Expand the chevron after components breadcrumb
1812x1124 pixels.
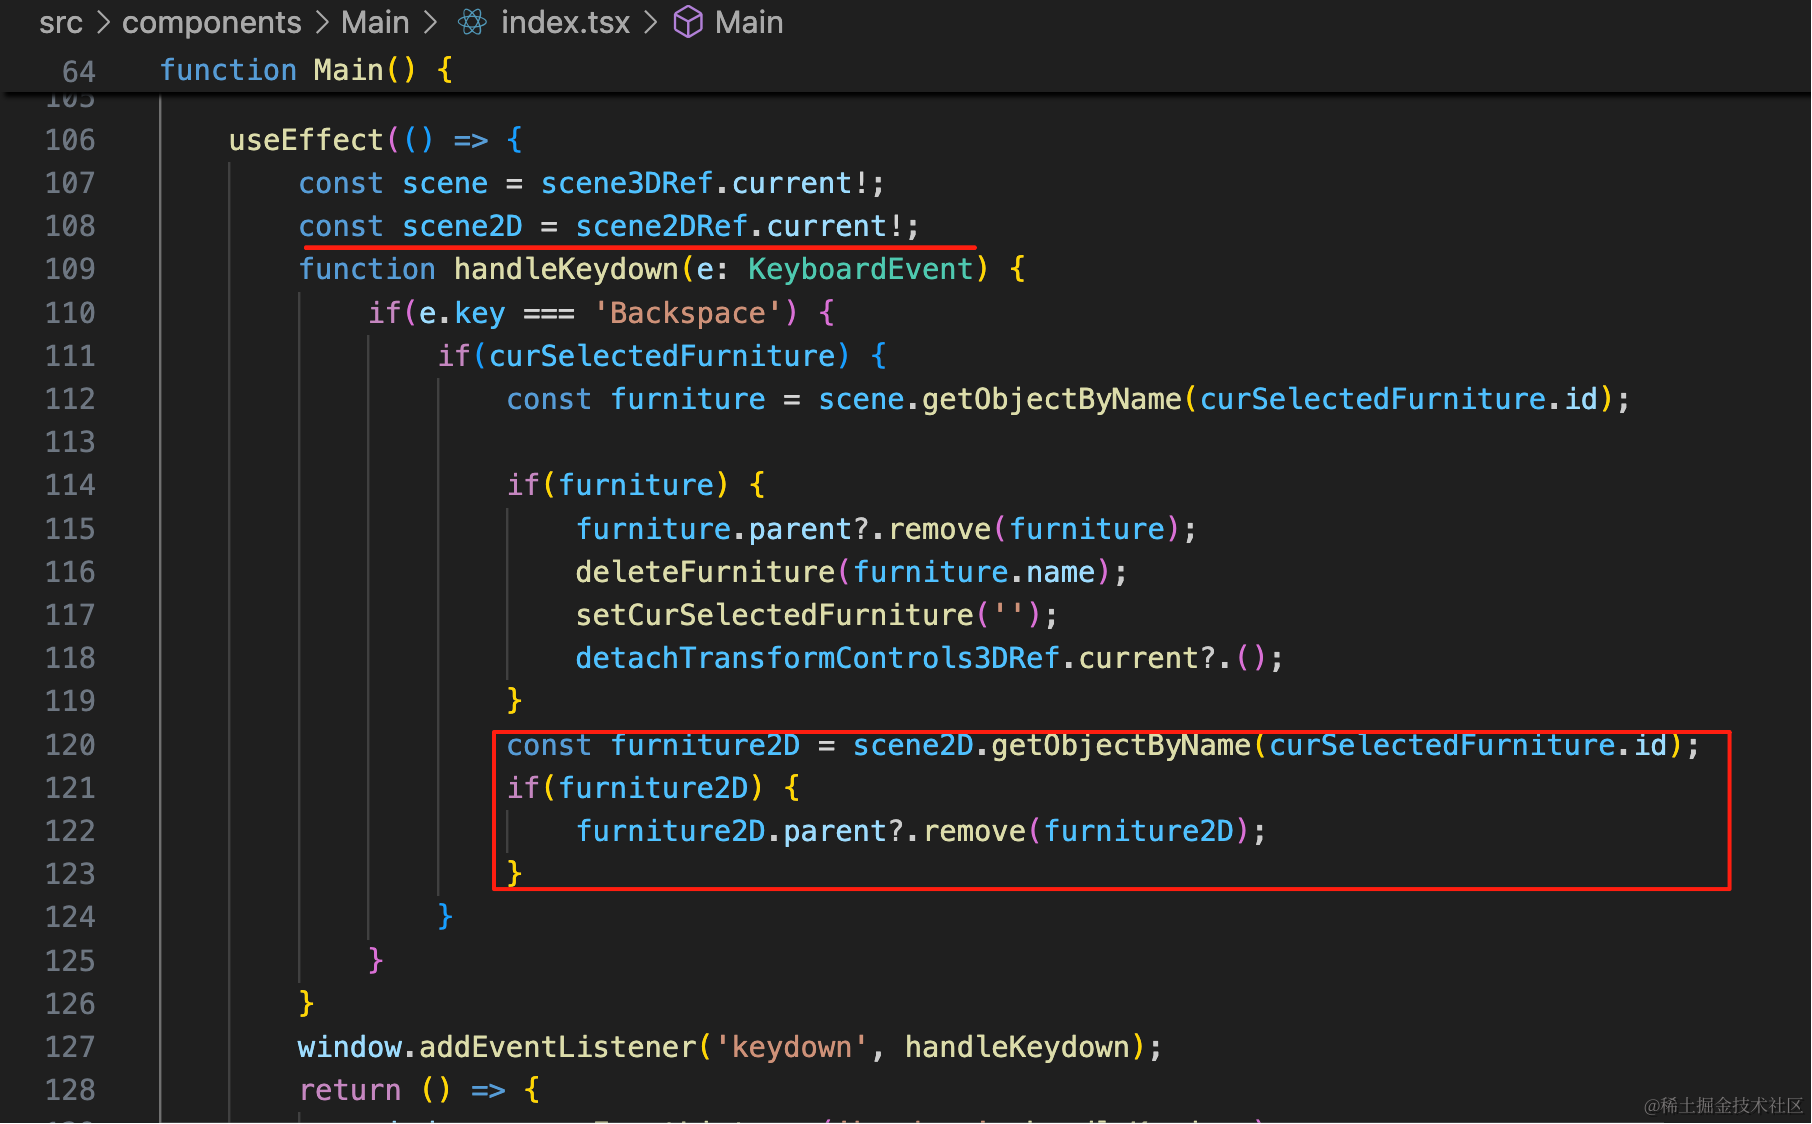coord(321,22)
